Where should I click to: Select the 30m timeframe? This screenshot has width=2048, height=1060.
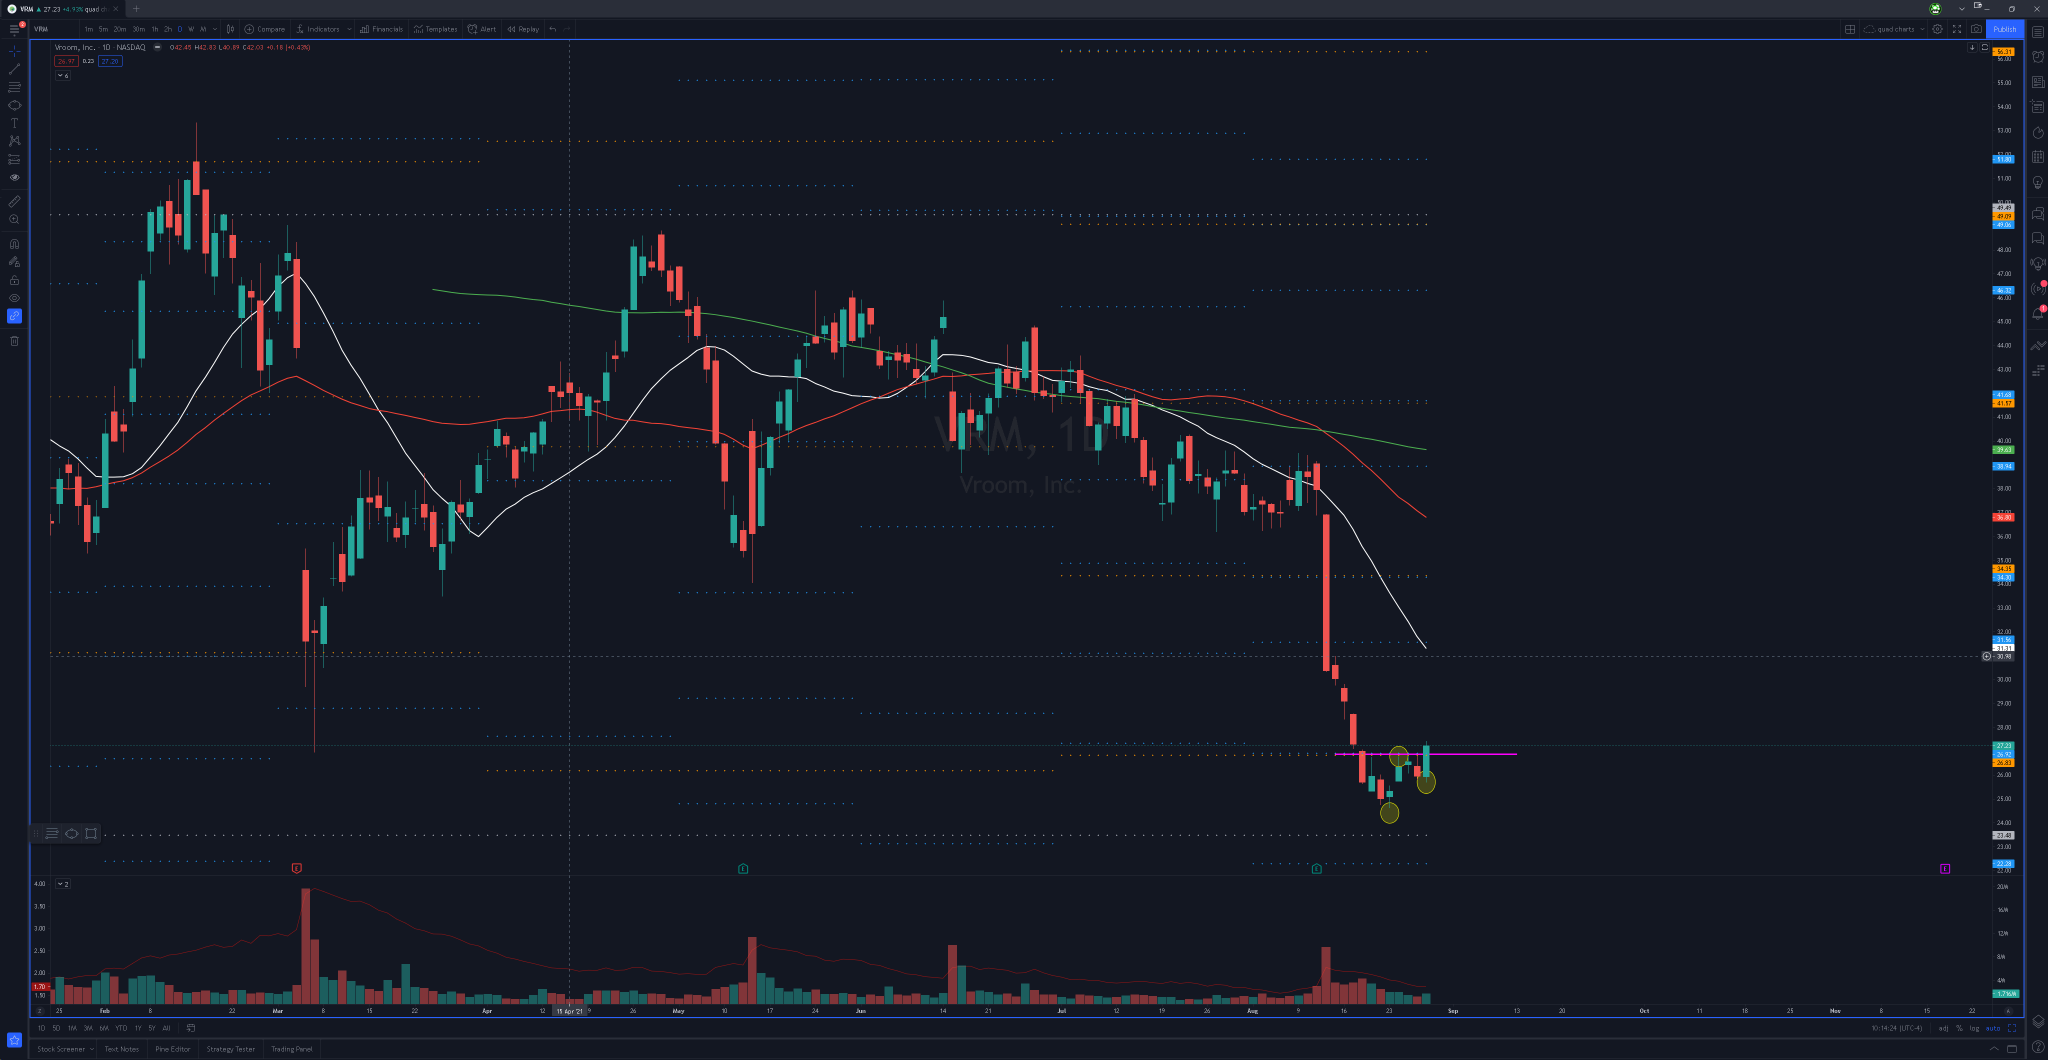[138, 29]
